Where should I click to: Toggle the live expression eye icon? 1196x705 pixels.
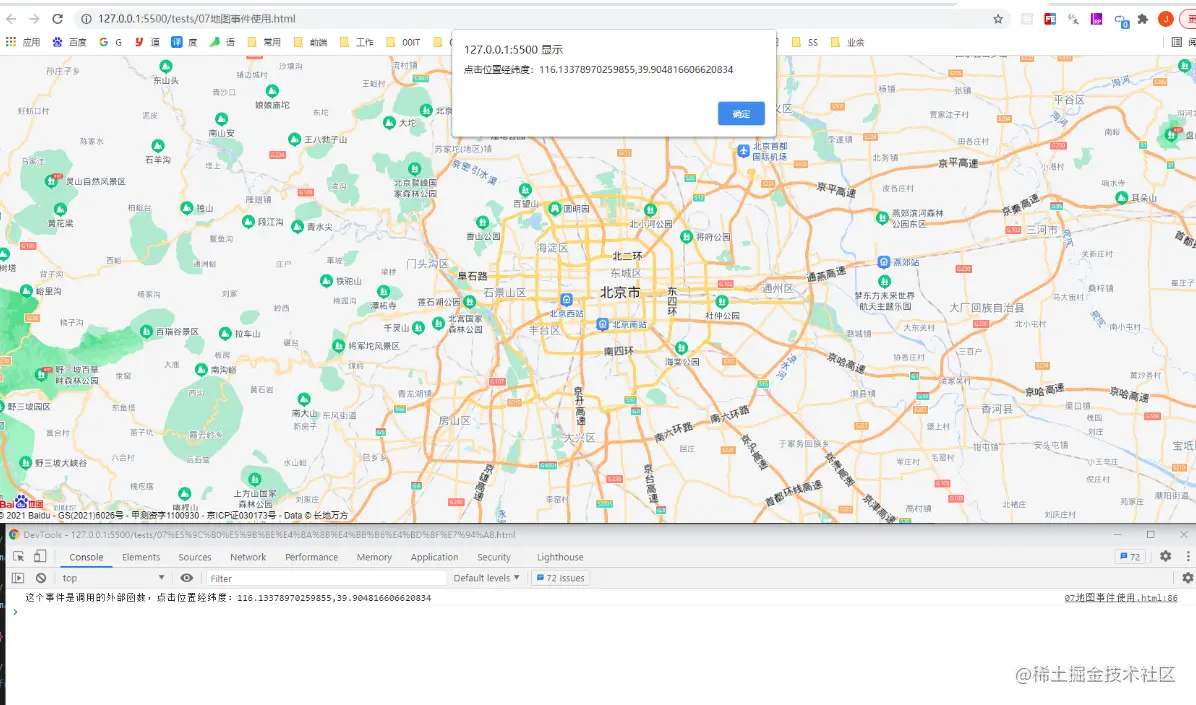click(186, 578)
